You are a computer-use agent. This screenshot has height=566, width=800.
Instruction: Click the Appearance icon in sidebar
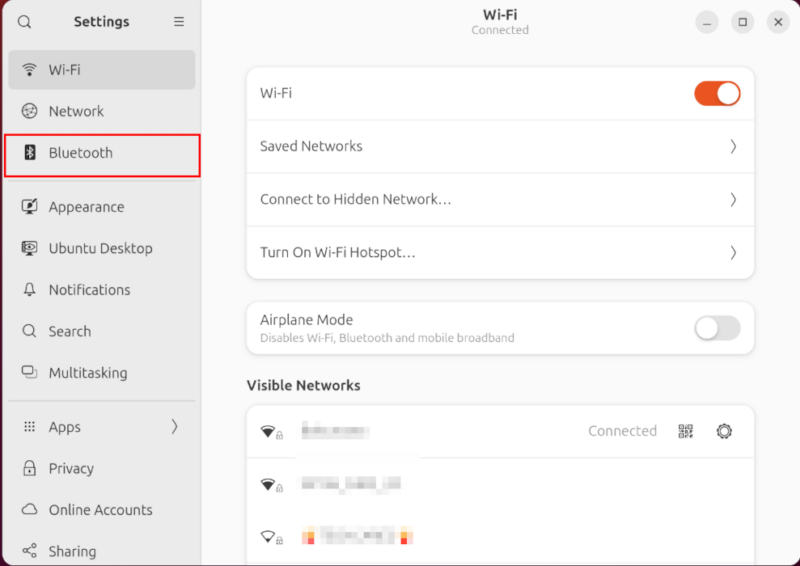[x=30, y=207]
